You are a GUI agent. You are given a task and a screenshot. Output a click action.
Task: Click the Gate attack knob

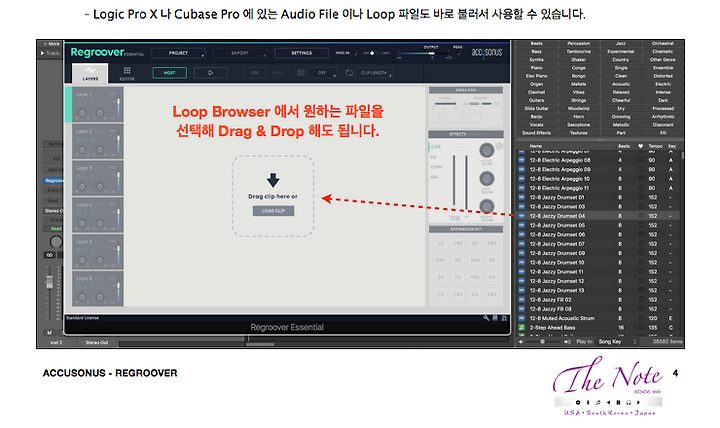coord(486,150)
